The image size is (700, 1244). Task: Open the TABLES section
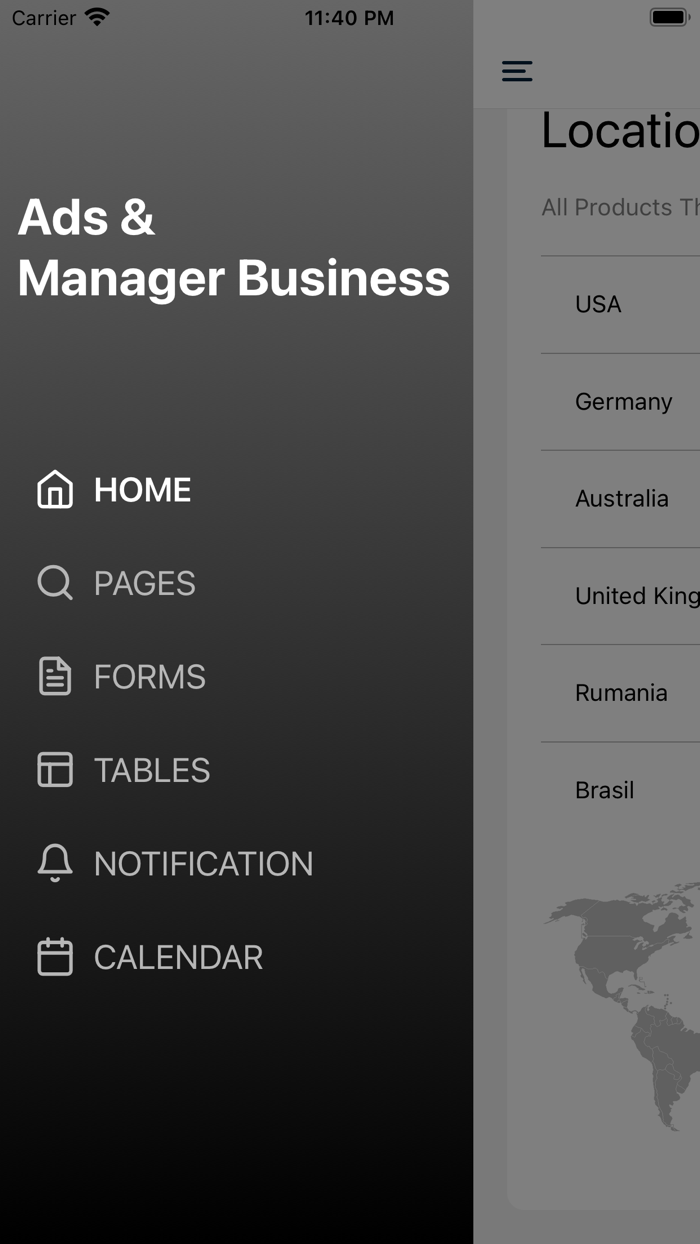(152, 770)
